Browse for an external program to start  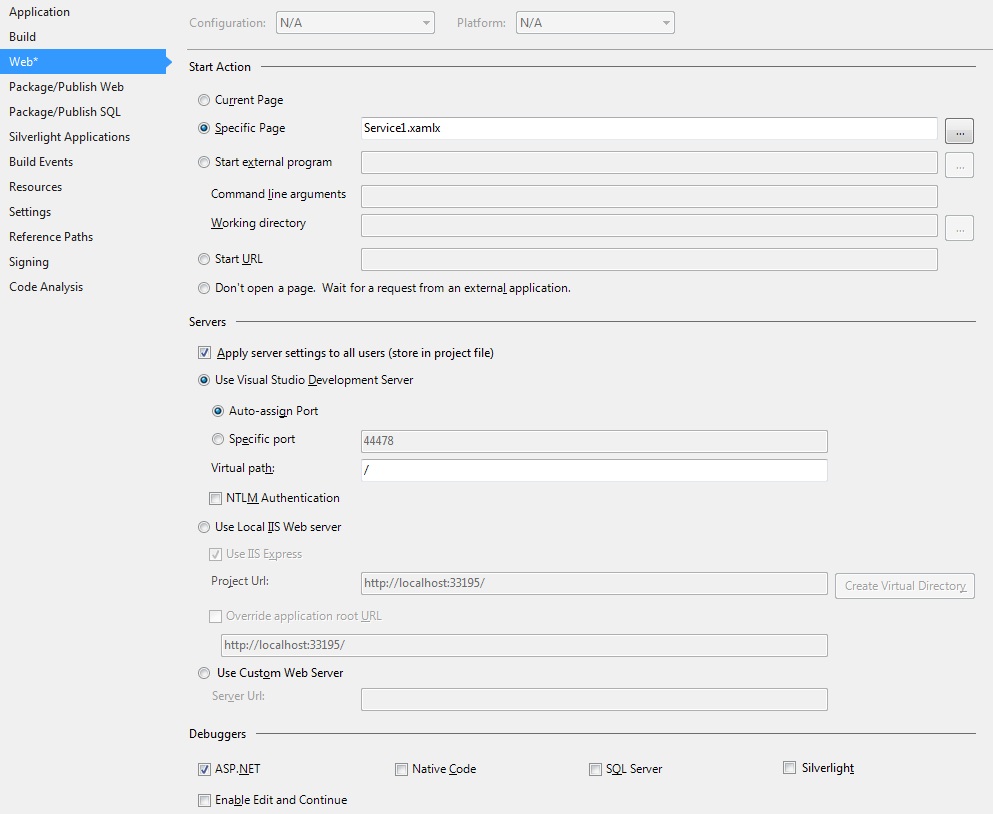pyautogui.click(x=958, y=165)
